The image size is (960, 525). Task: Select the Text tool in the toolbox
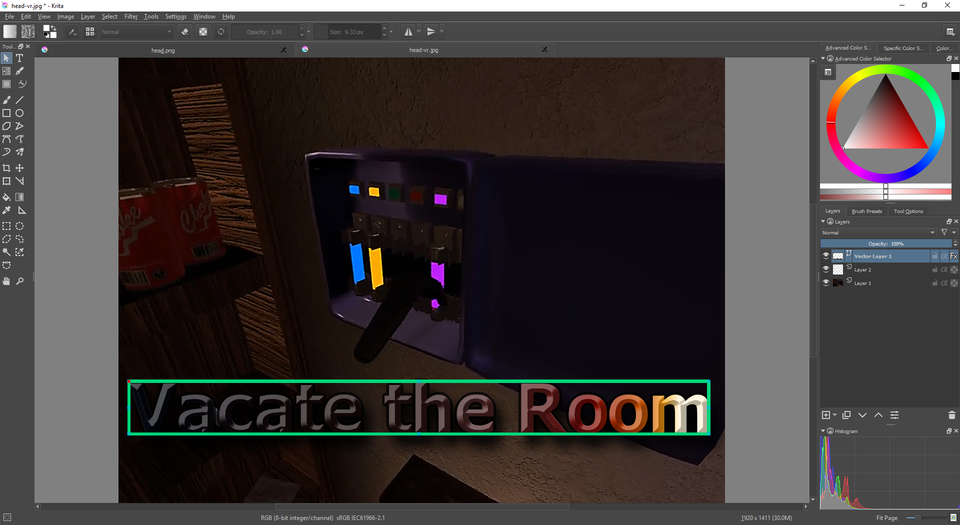pyautogui.click(x=20, y=58)
